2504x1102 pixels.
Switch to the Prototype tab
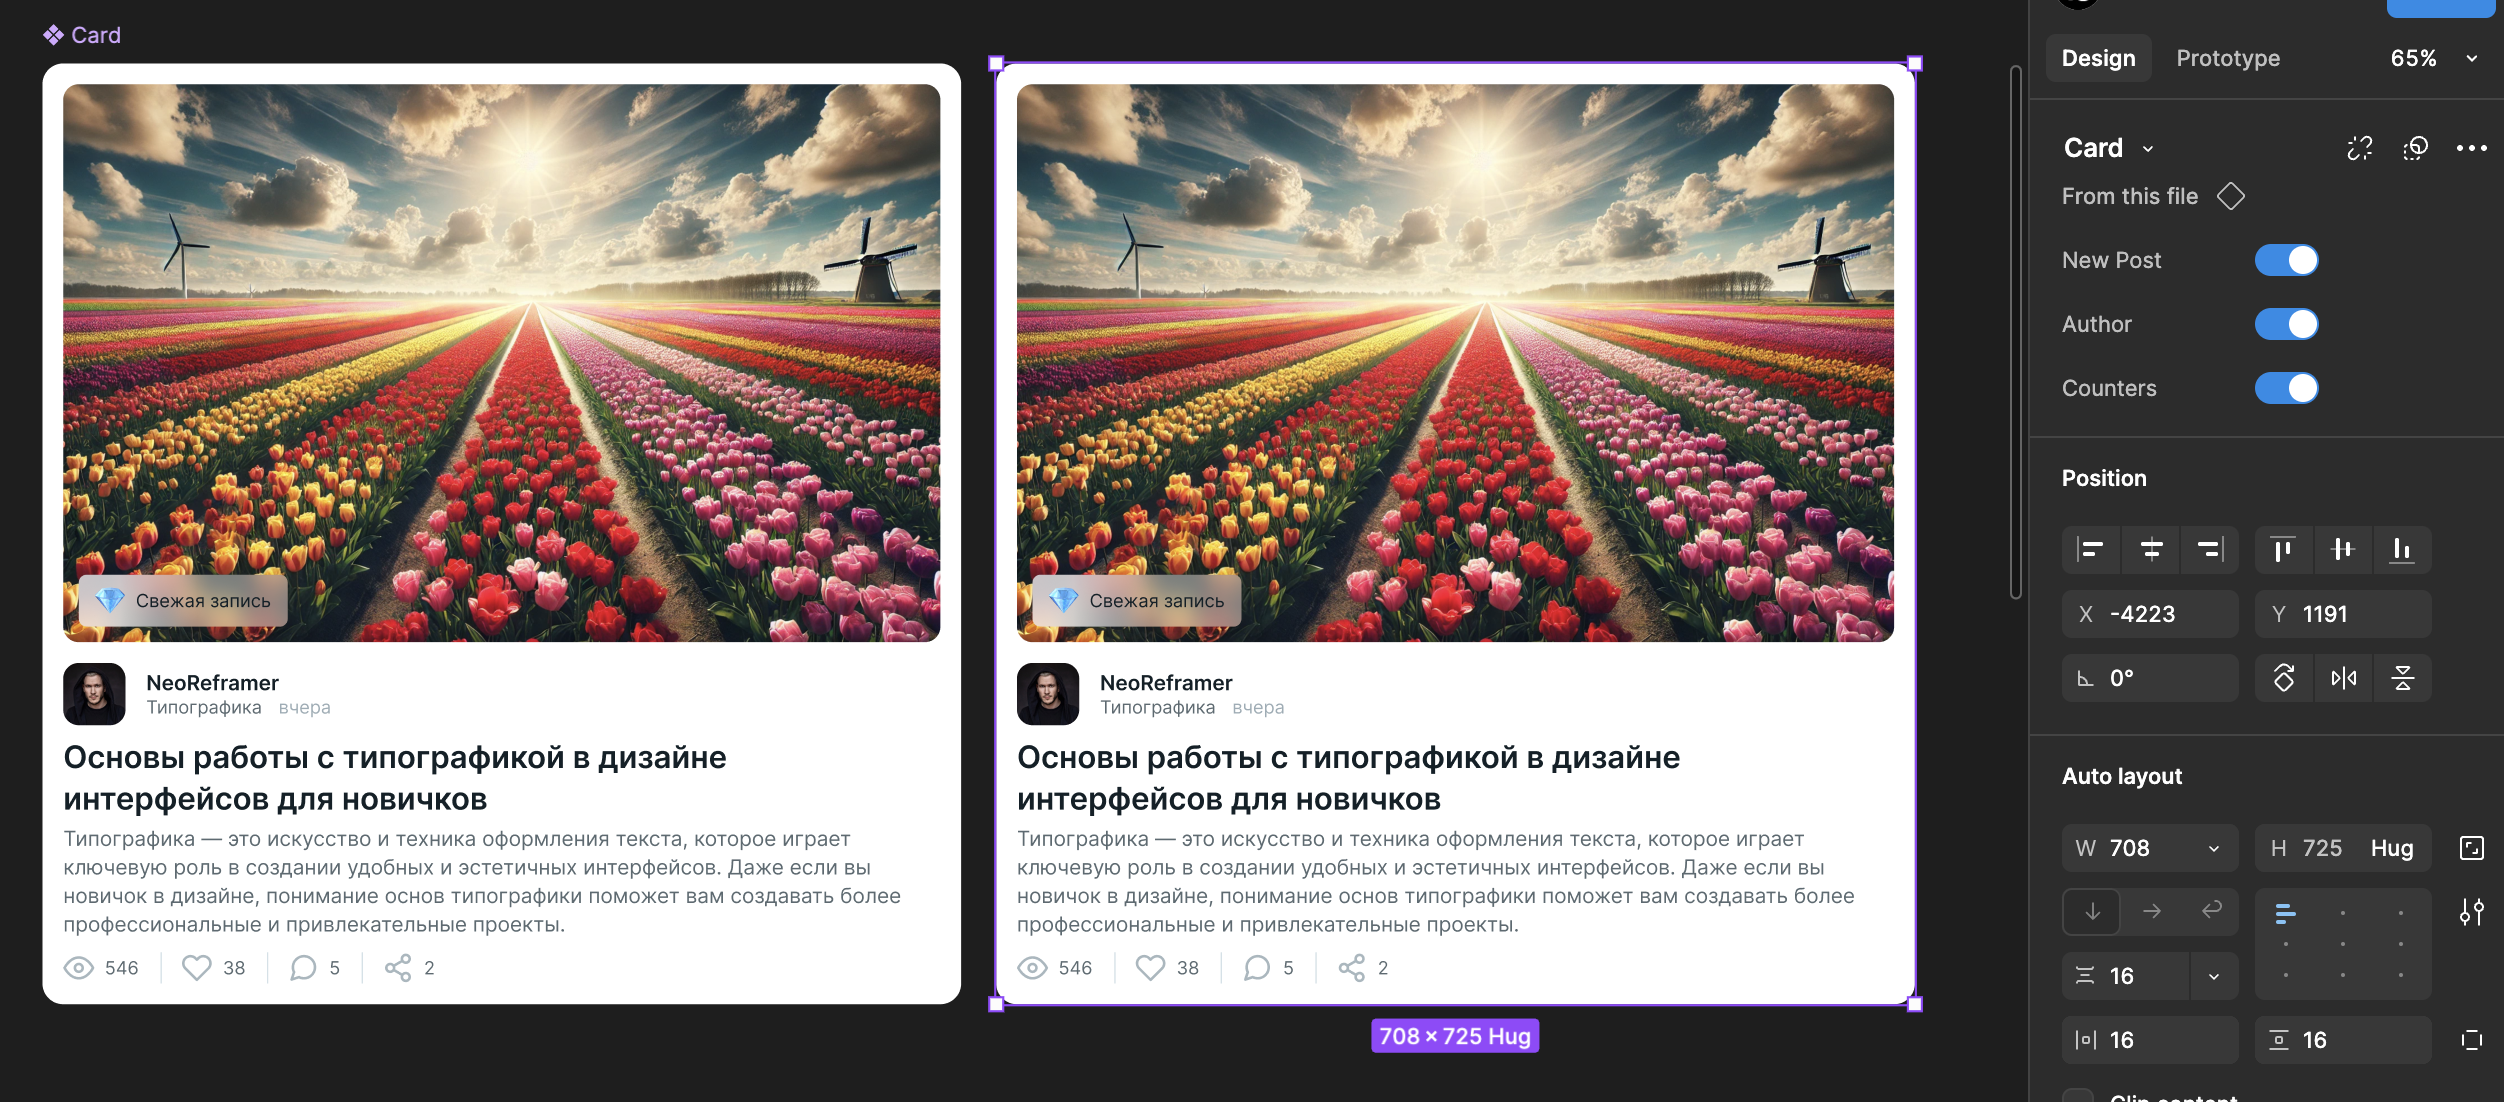2228,58
